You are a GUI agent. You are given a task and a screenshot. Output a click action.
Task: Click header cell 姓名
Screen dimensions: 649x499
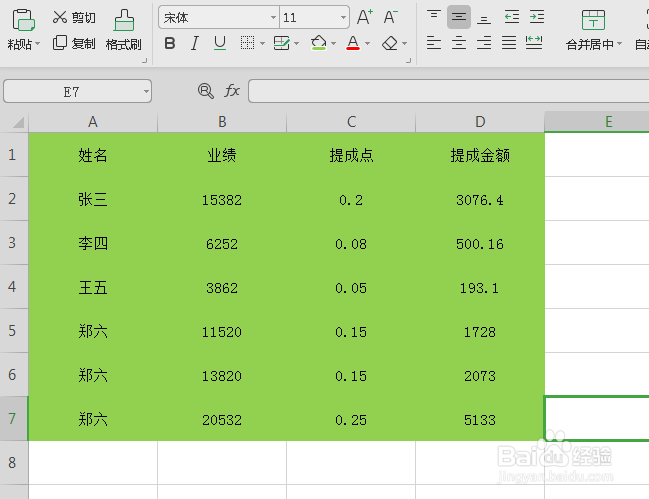(93, 155)
